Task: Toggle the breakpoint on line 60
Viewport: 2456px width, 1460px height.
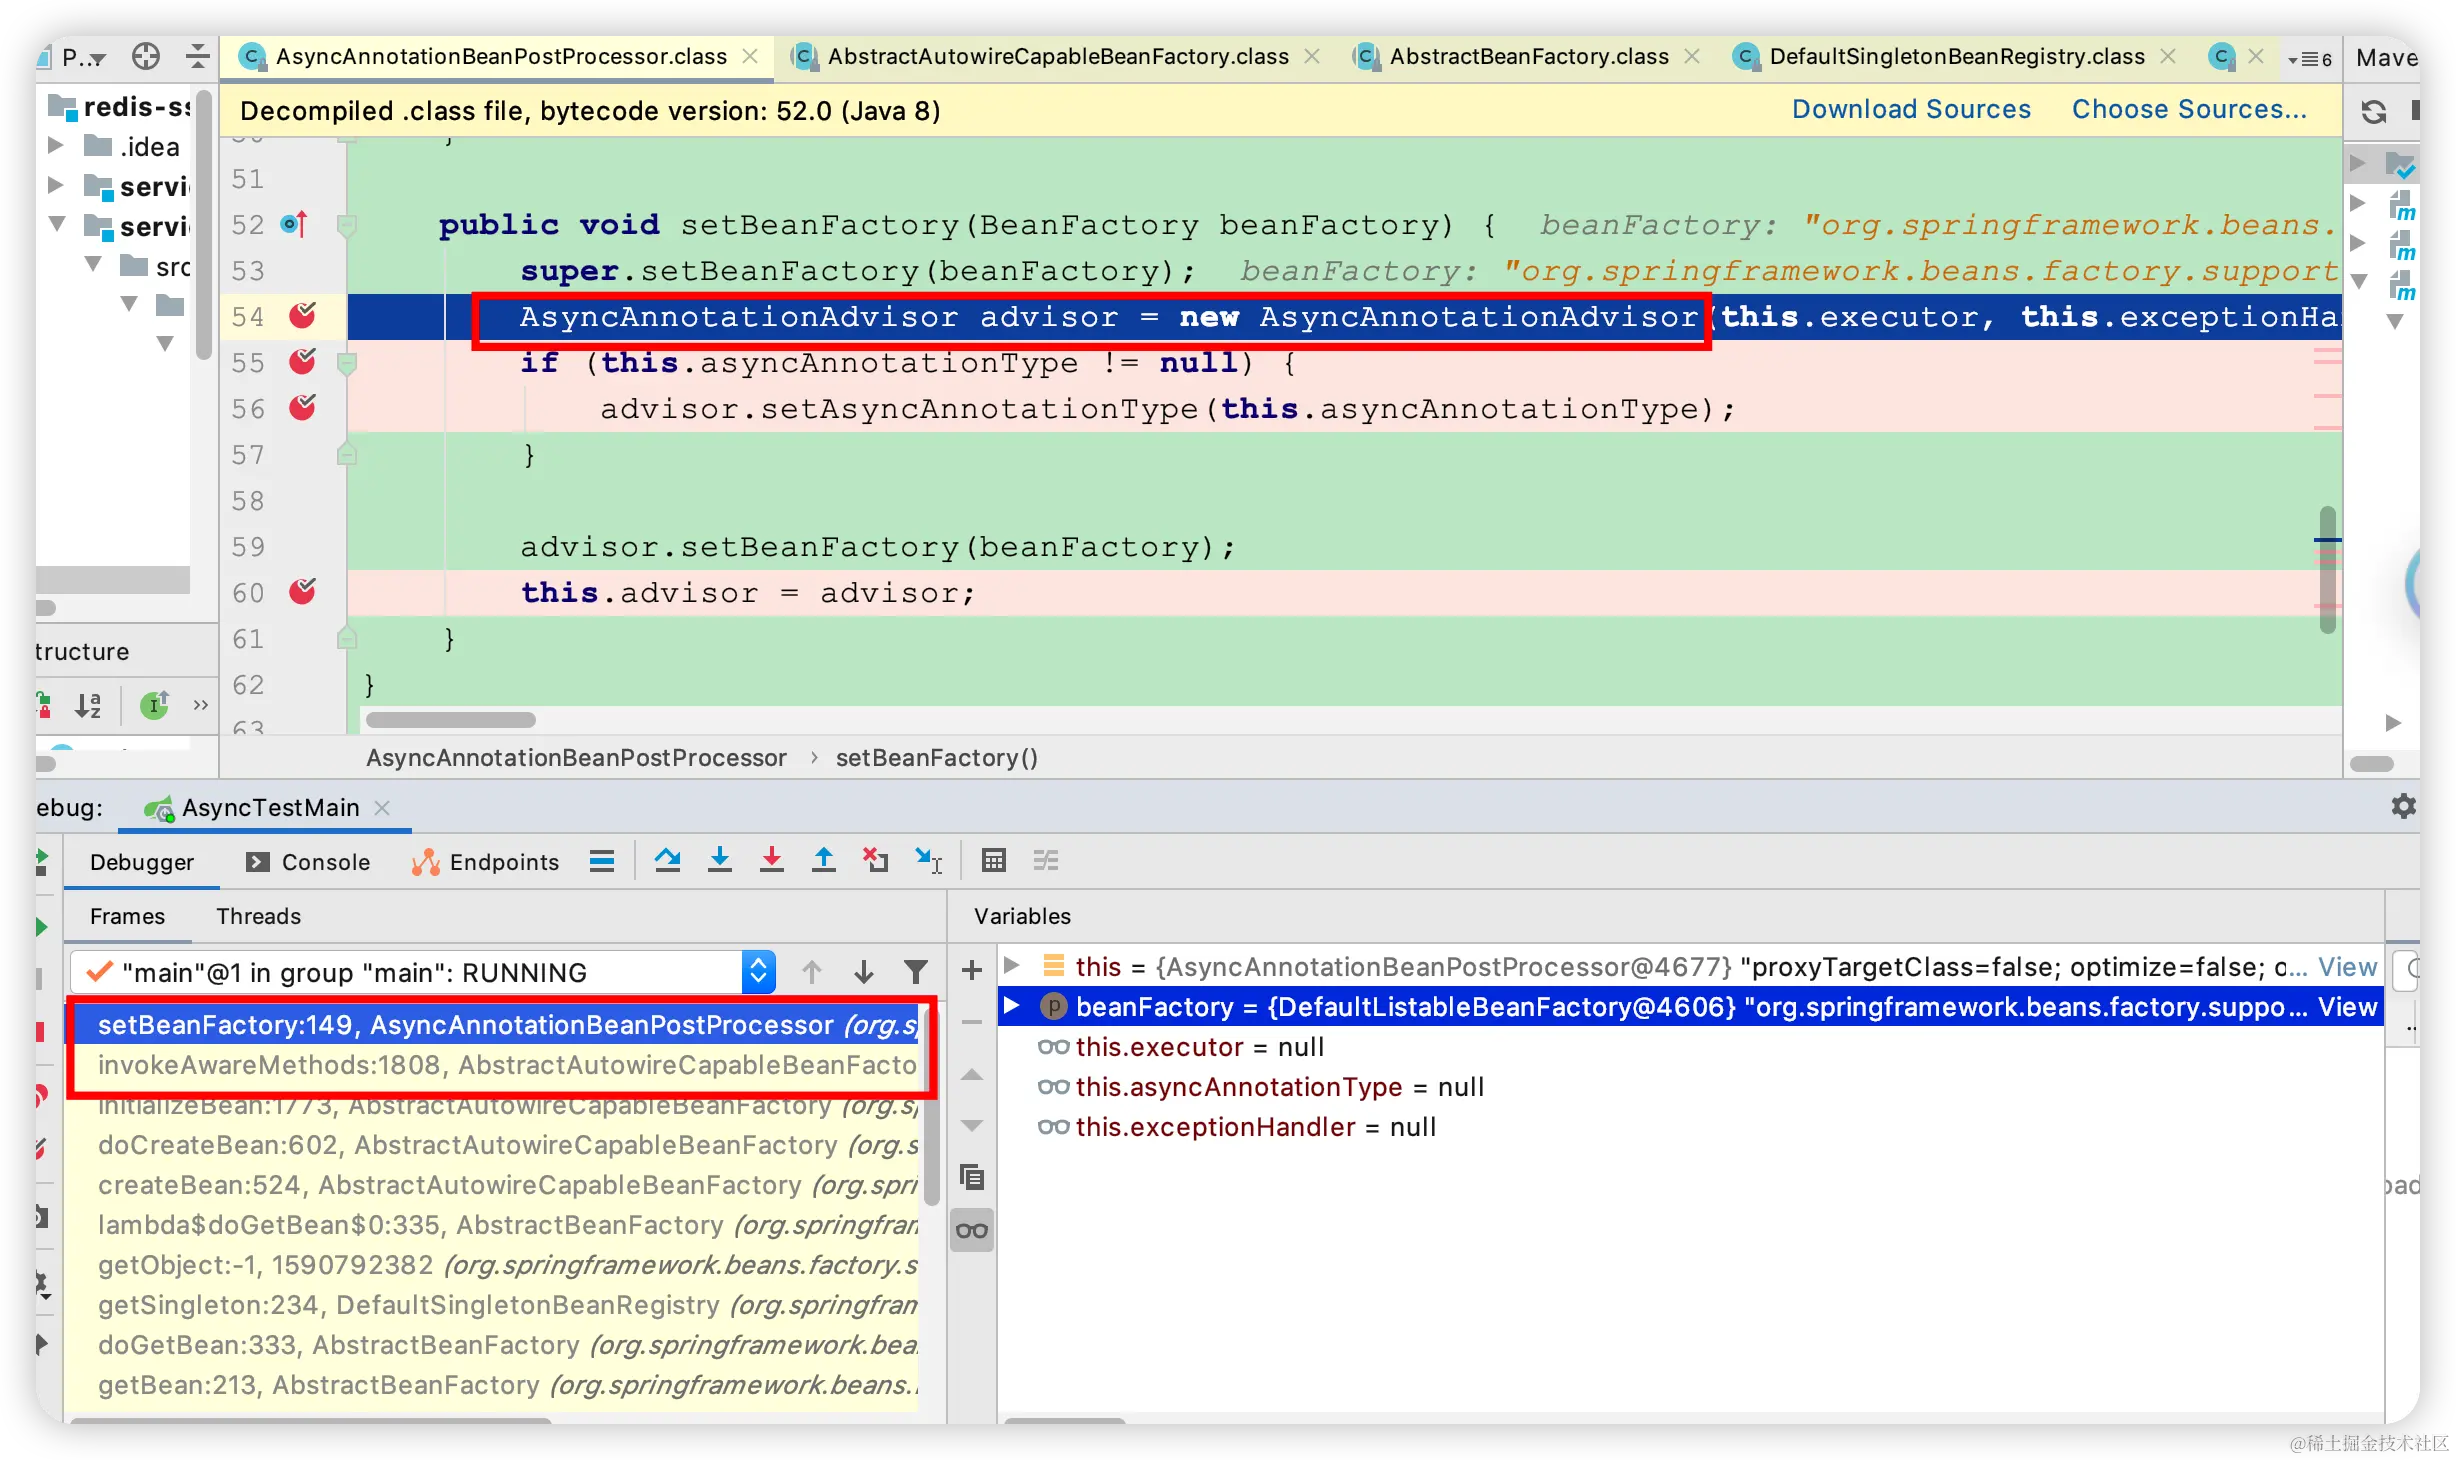Action: pos(302,592)
